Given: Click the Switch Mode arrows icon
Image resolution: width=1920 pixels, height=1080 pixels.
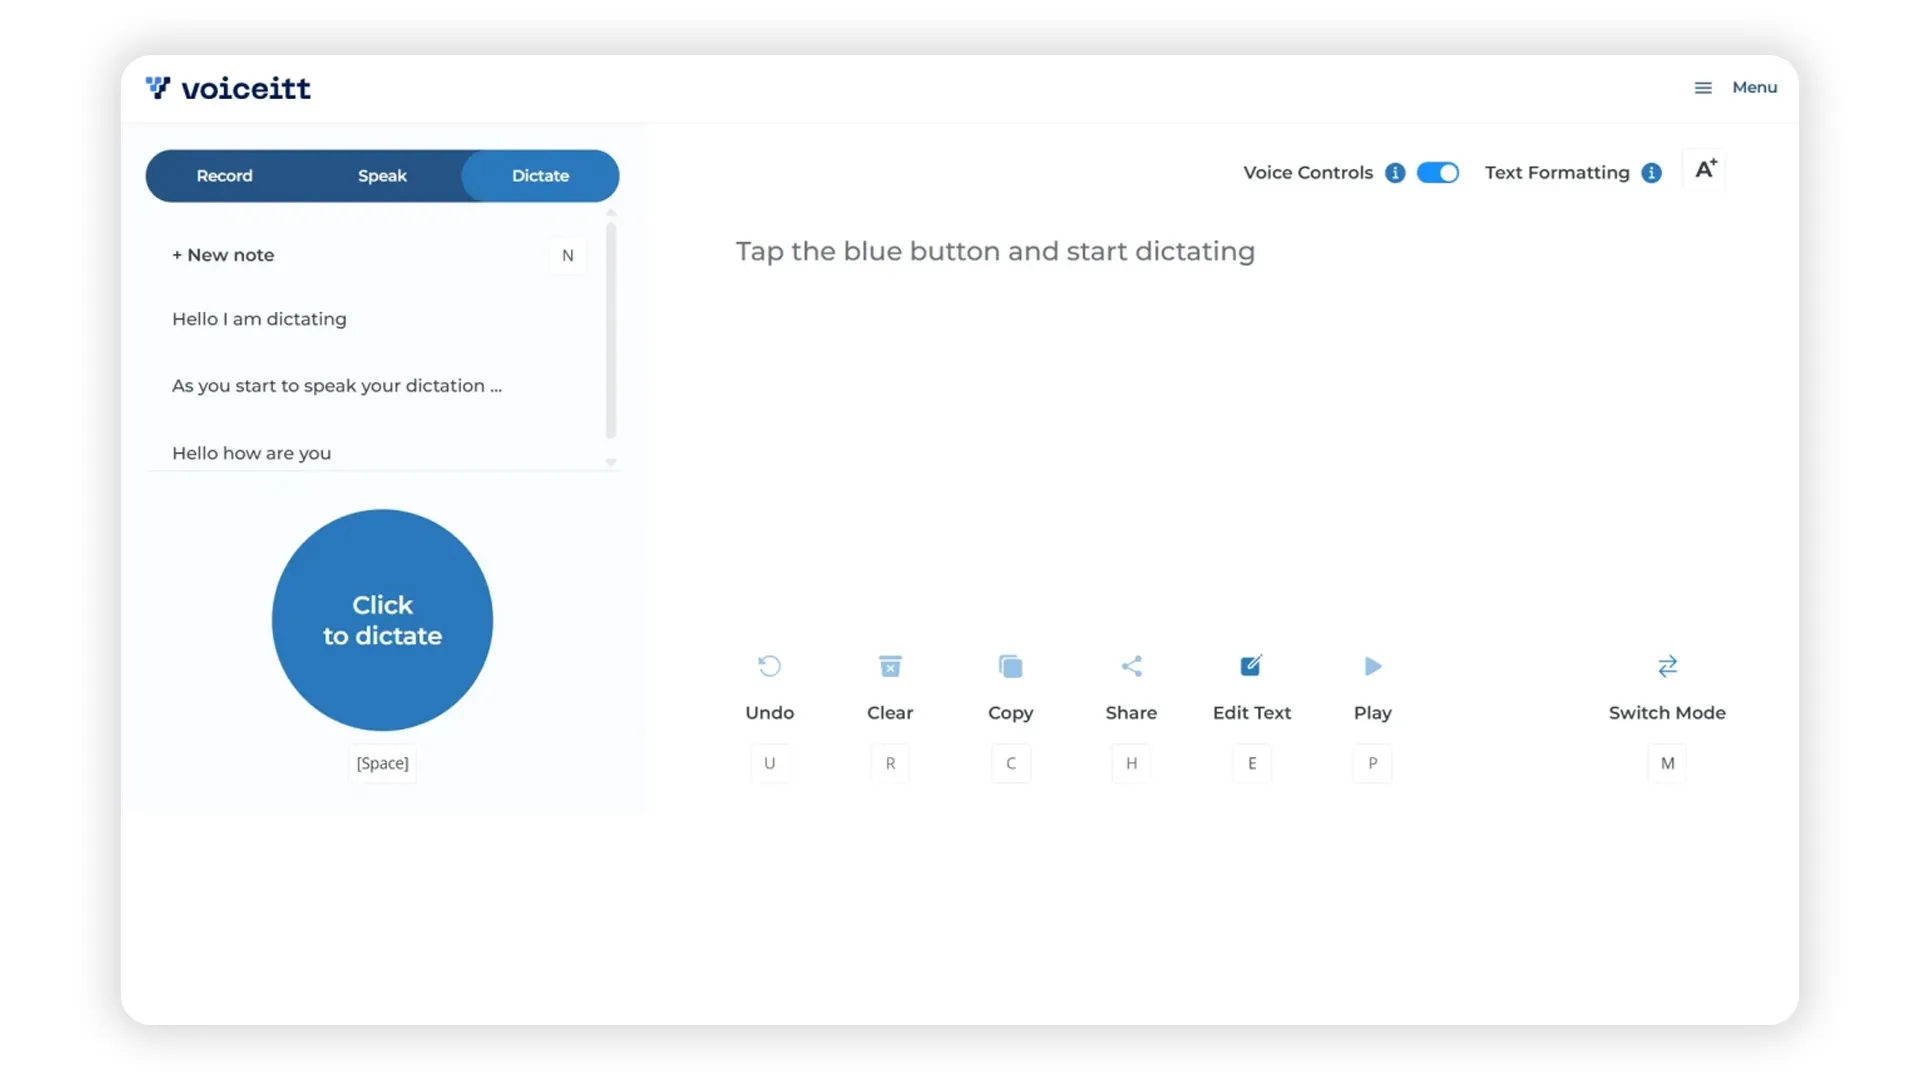Looking at the screenshot, I should pos(1667,666).
